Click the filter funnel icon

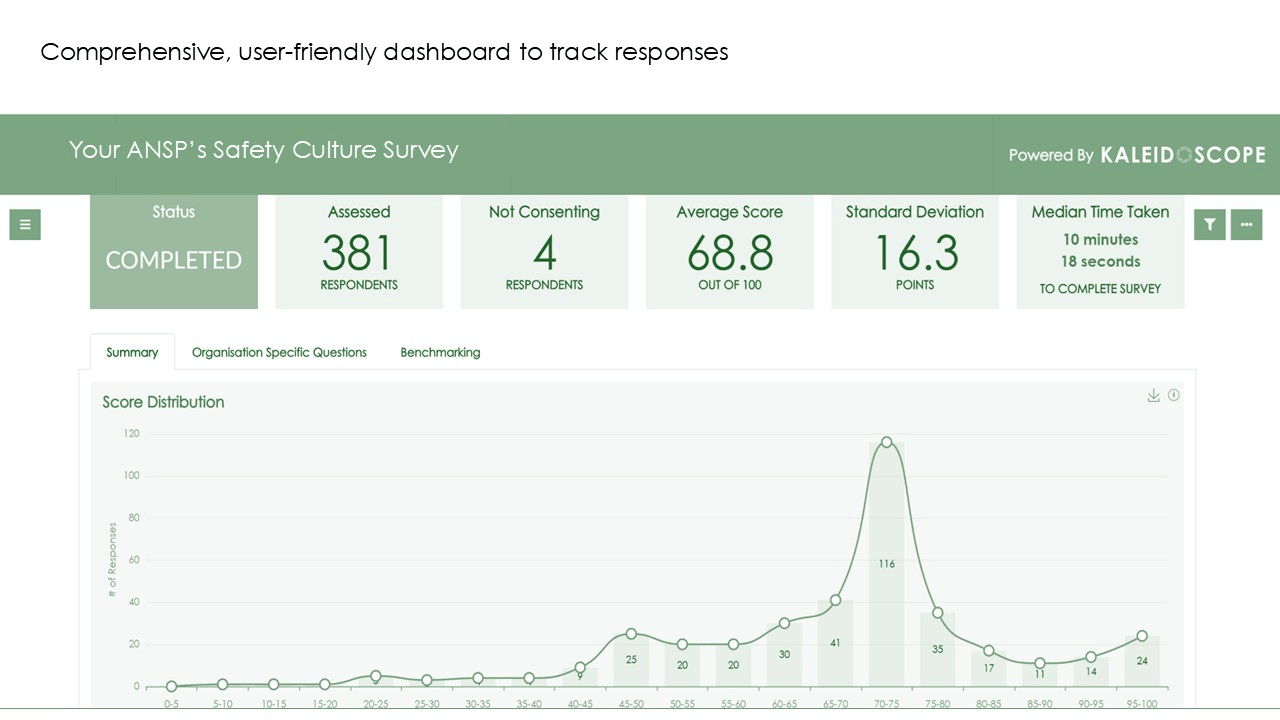(1210, 225)
